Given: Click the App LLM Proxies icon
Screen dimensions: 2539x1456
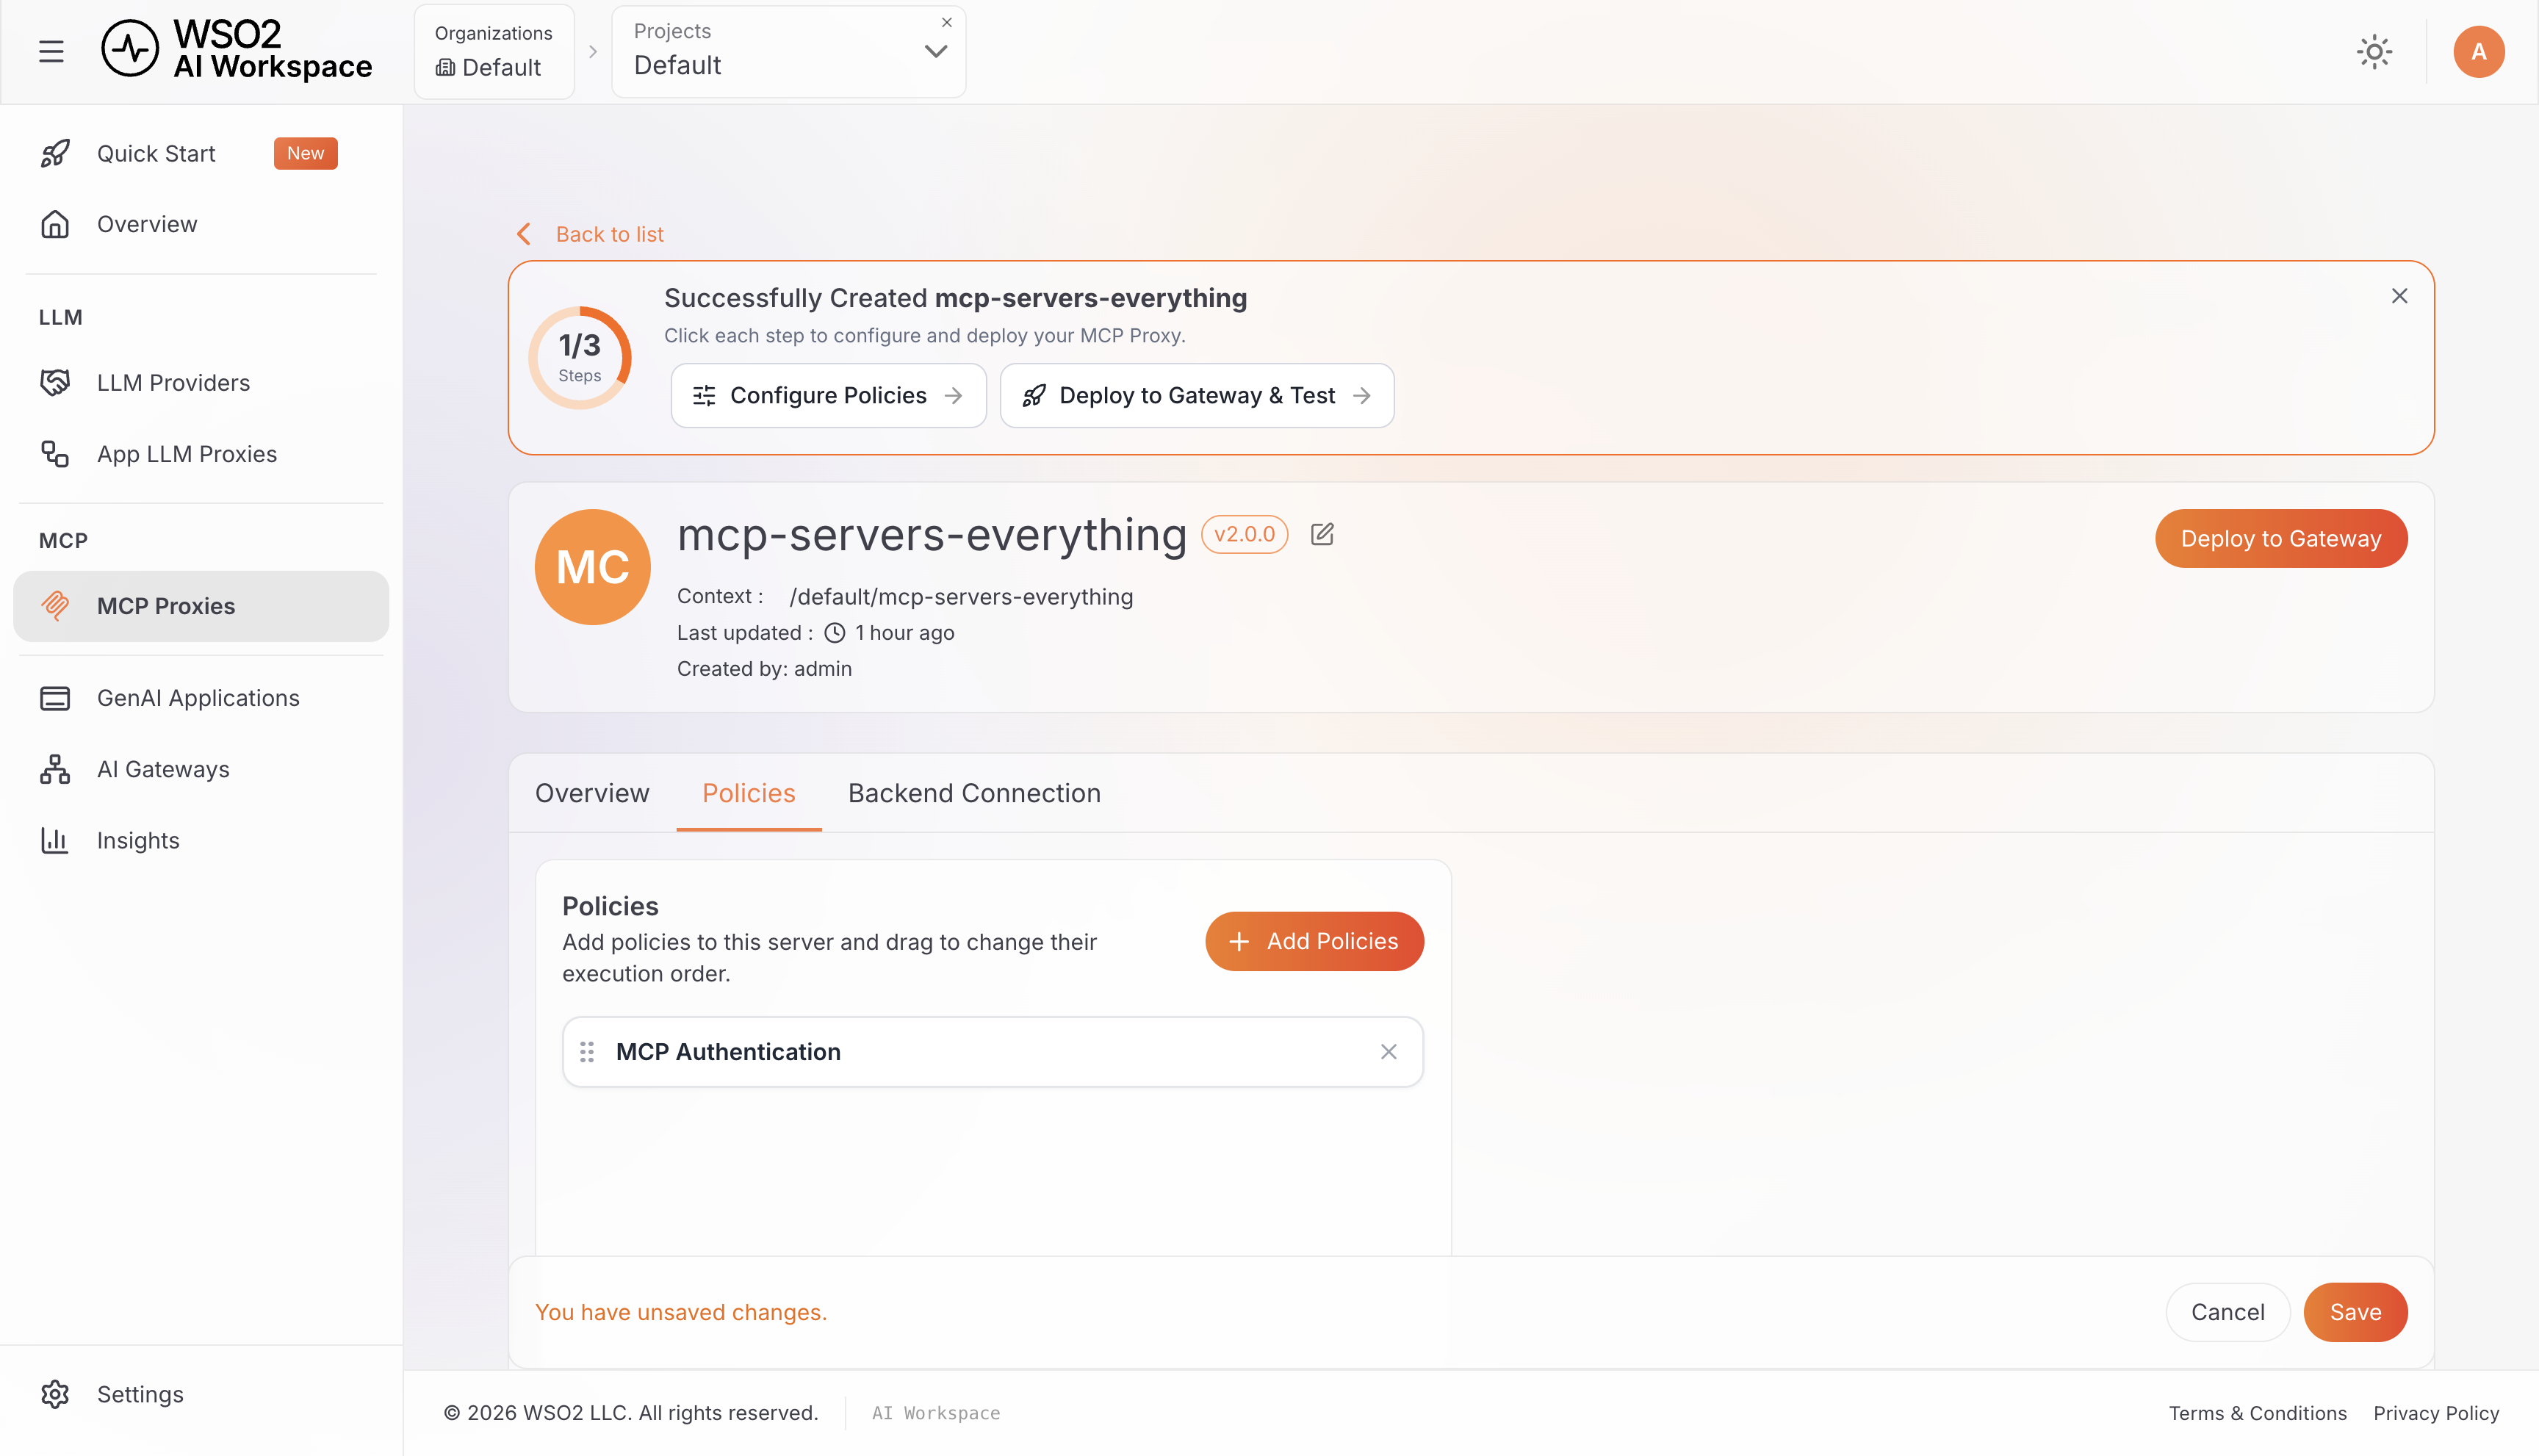Looking at the screenshot, I should tap(55, 454).
